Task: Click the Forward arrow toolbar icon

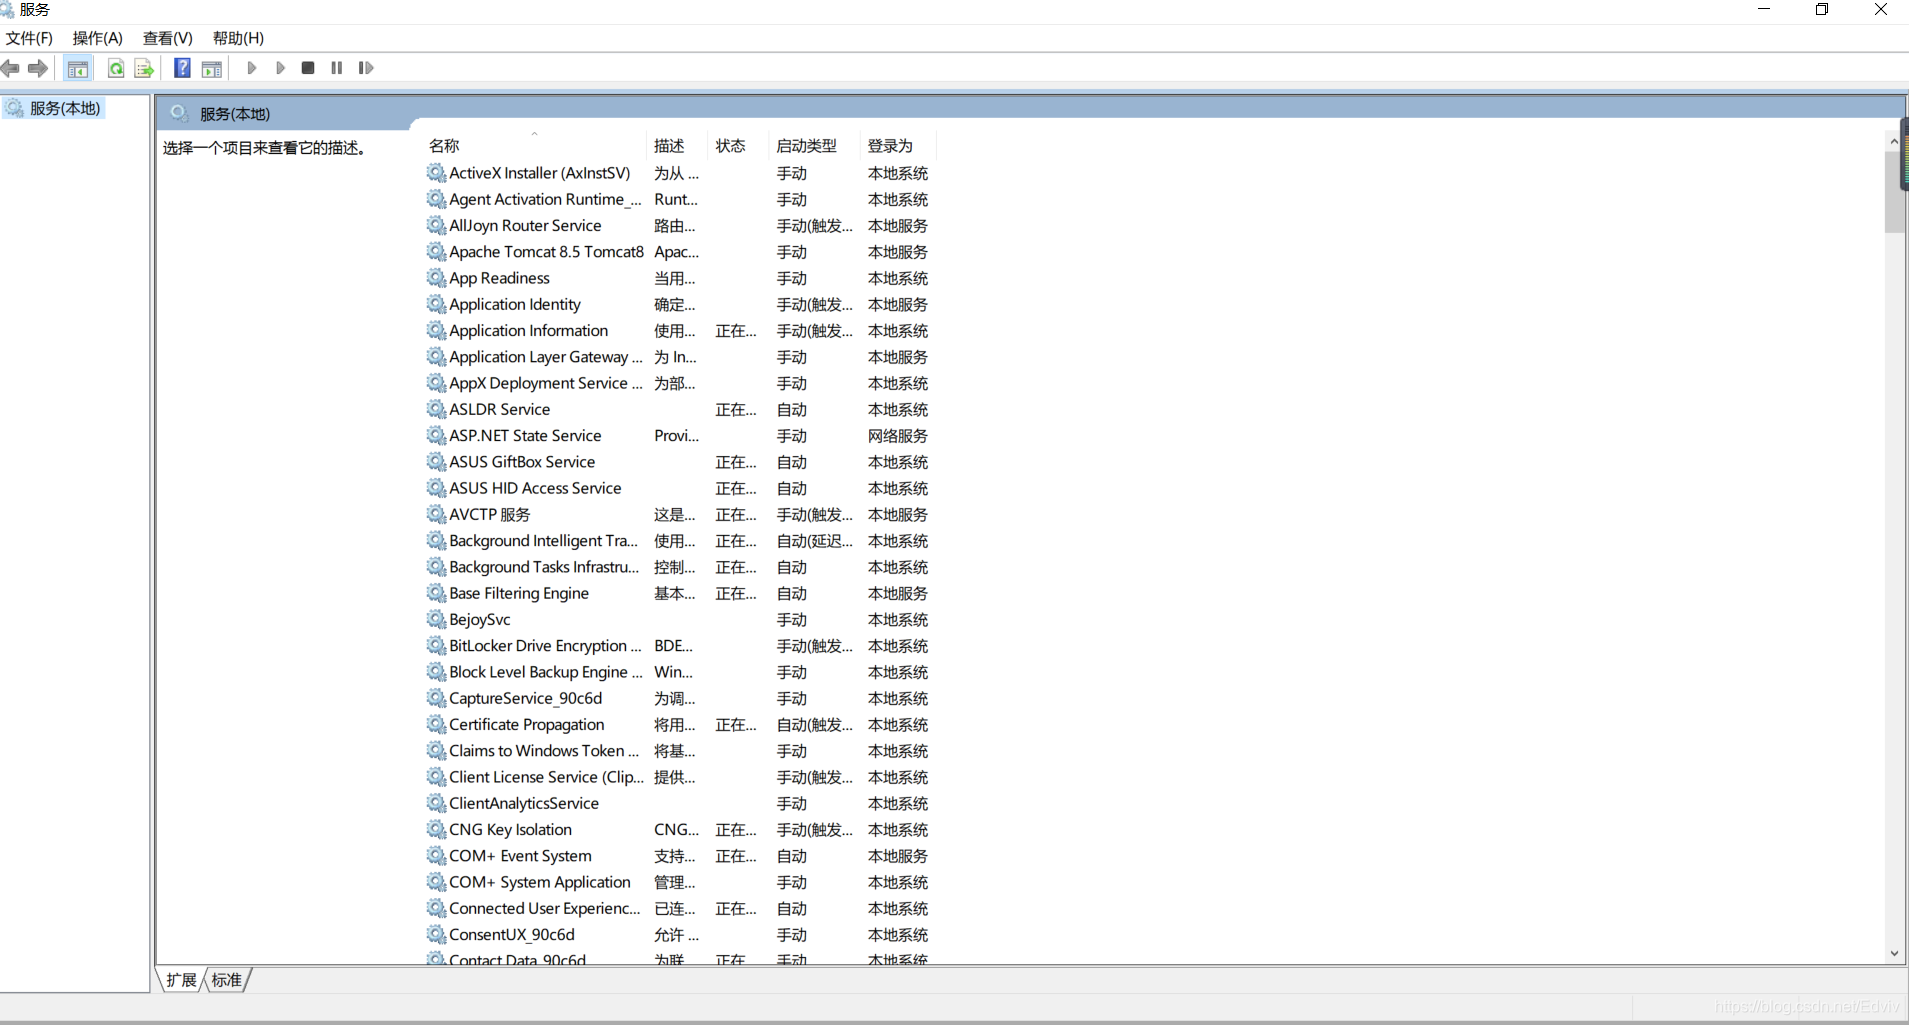Action: tap(38, 68)
